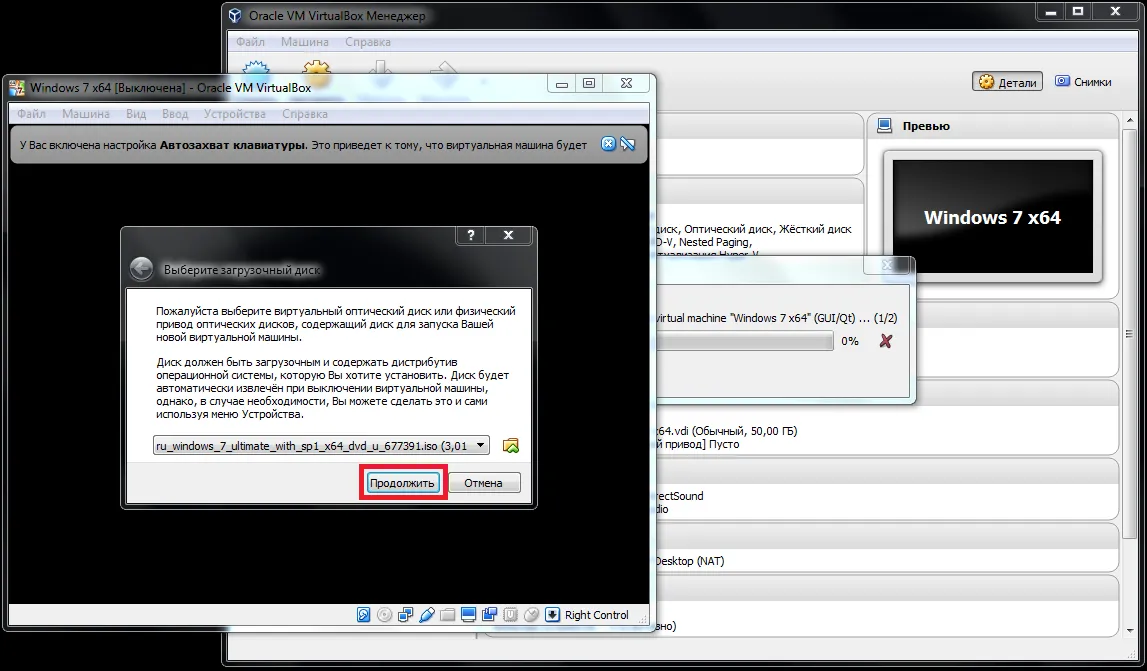Suppress future keyboard capture notifications icon
The image size is (1147, 671).
(628, 145)
